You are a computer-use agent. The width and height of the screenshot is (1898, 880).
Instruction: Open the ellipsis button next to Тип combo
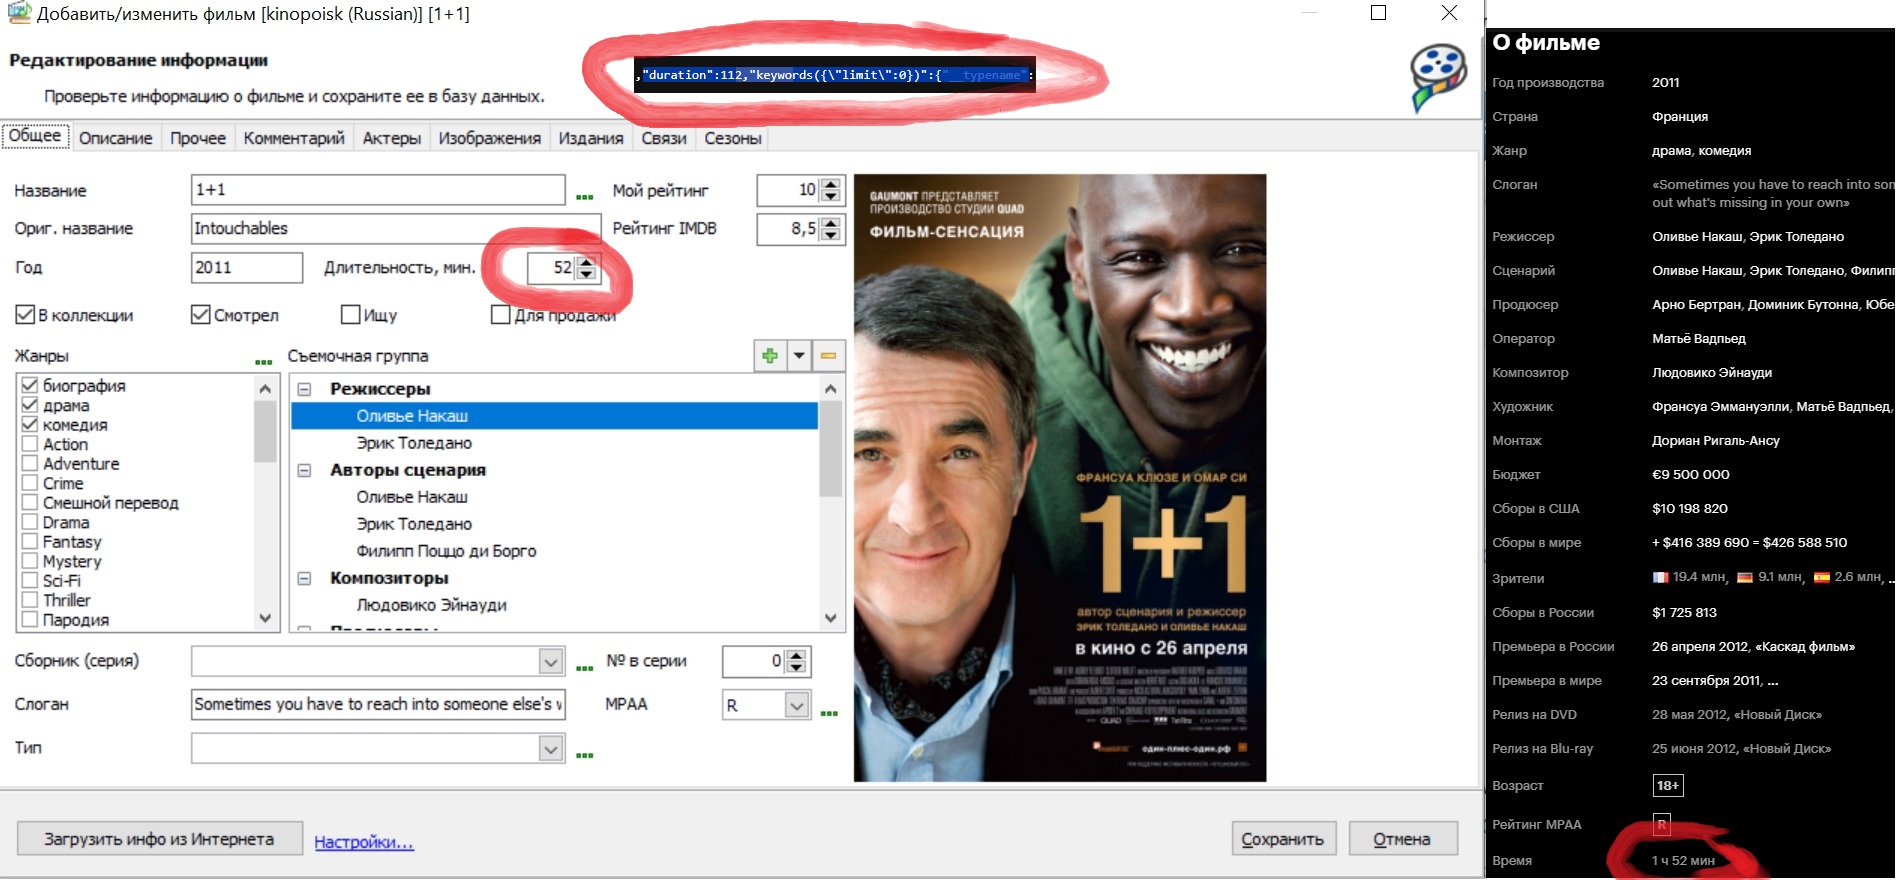pyautogui.click(x=585, y=754)
